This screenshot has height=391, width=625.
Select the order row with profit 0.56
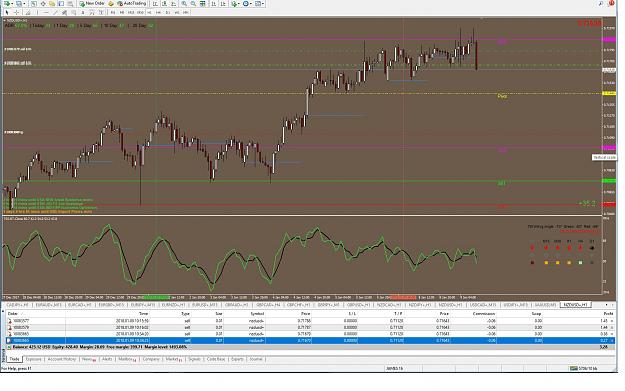pos(309,334)
